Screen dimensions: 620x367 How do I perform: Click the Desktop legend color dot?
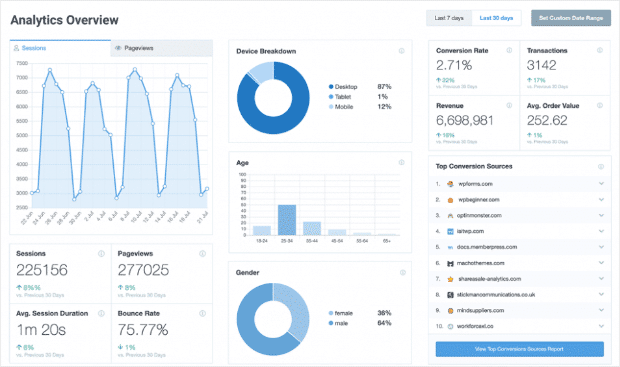tap(331, 87)
